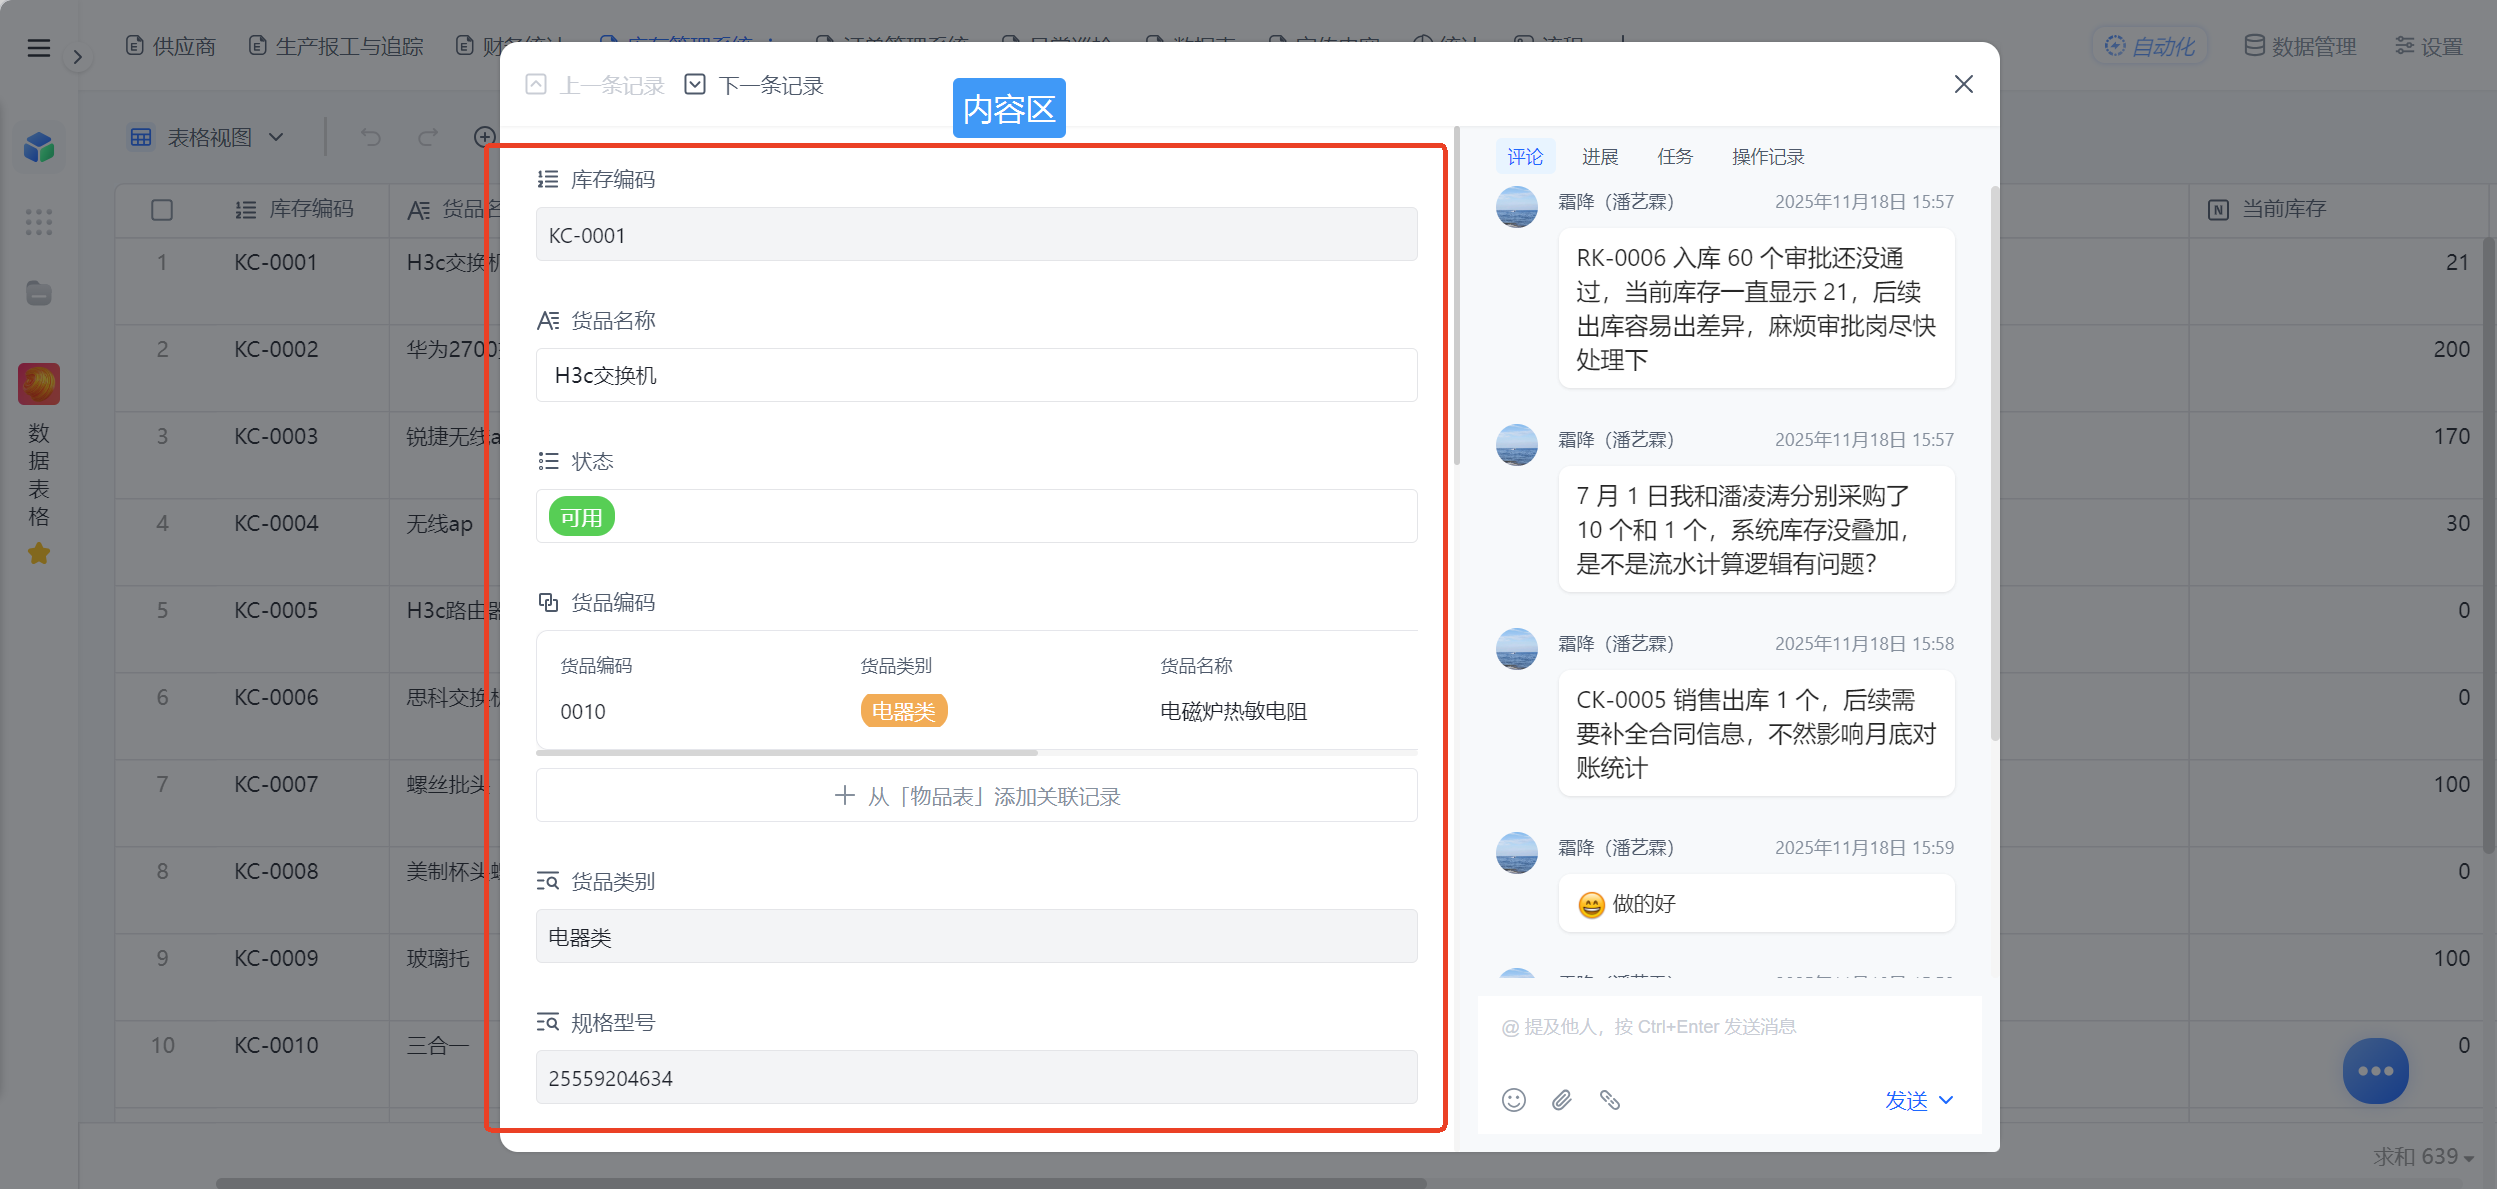The width and height of the screenshot is (2497, 1189).
Task: Click the yellow star favorite icon
Action: 39,553
